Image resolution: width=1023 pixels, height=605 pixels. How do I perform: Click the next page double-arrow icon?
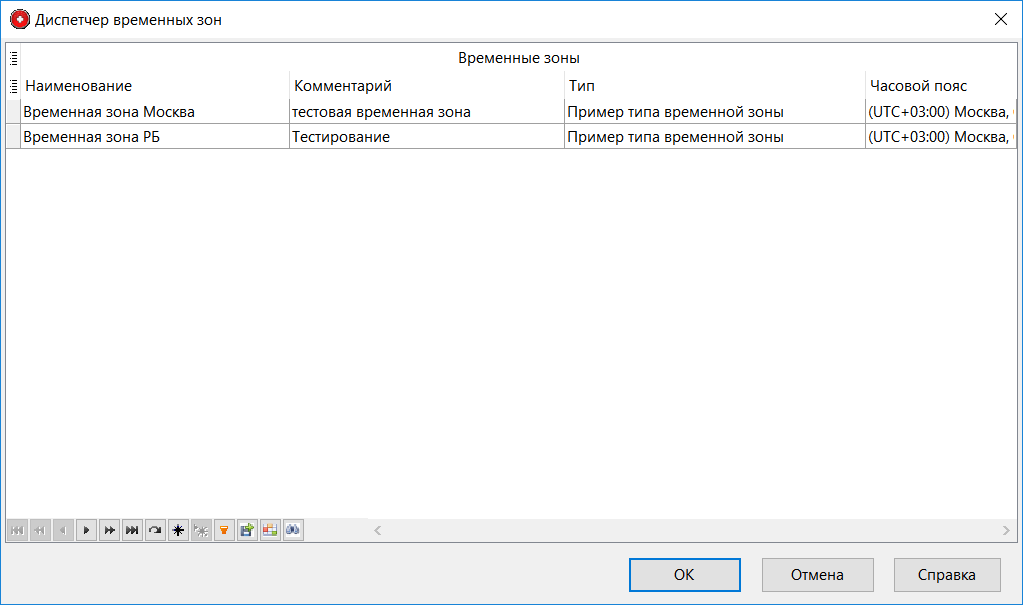click(109, 530)
